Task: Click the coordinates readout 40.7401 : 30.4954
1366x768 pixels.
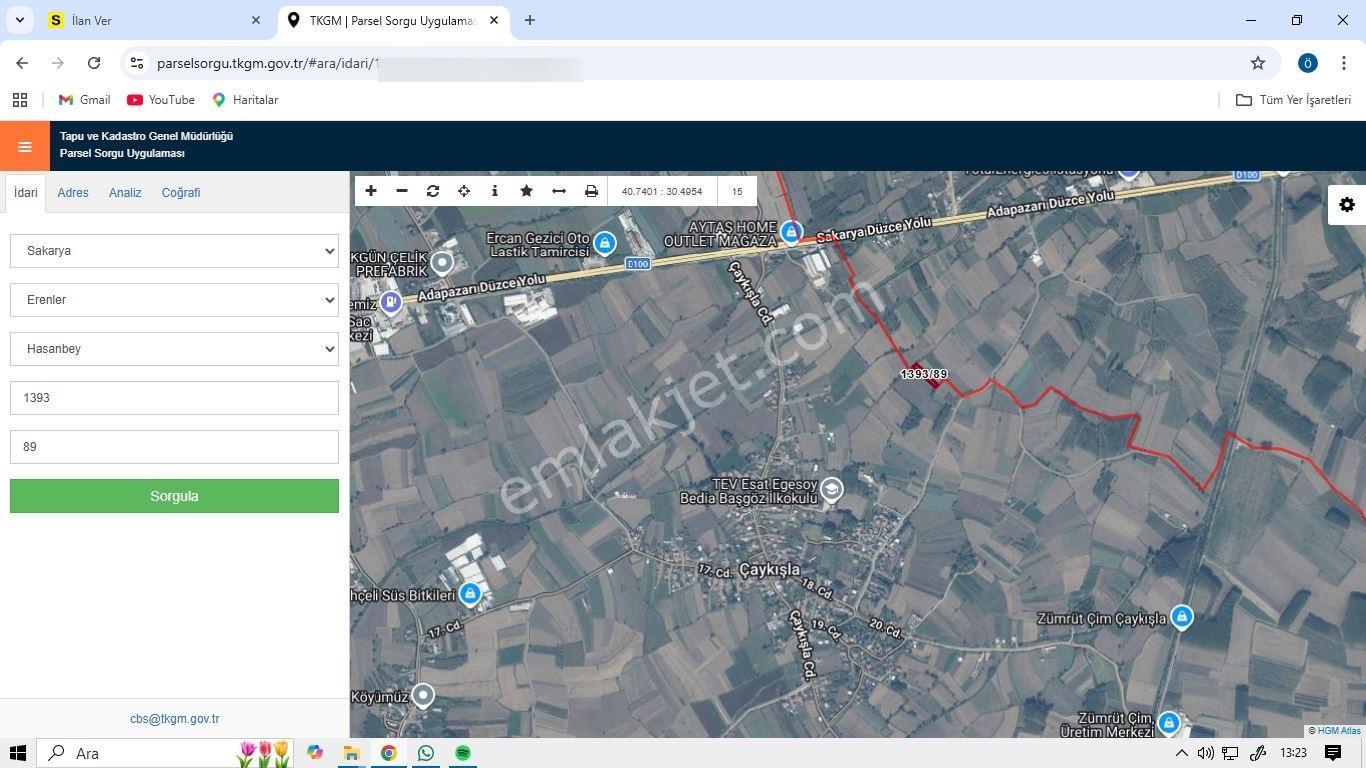Action: point(662,191)
